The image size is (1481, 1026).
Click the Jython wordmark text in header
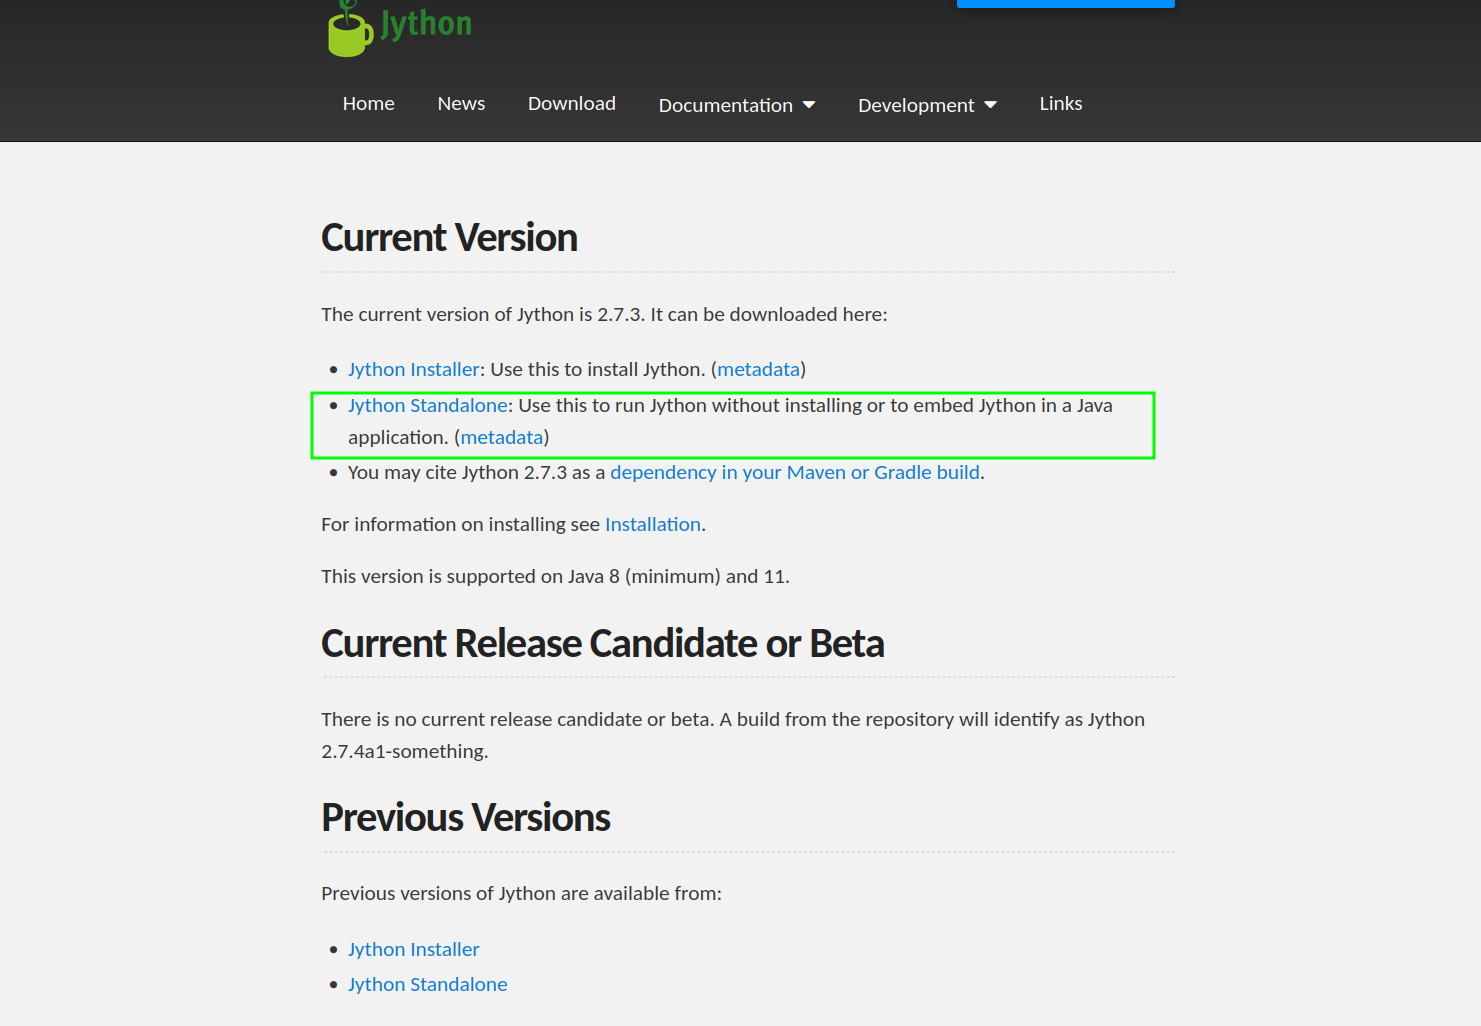(x=426, y=23)
